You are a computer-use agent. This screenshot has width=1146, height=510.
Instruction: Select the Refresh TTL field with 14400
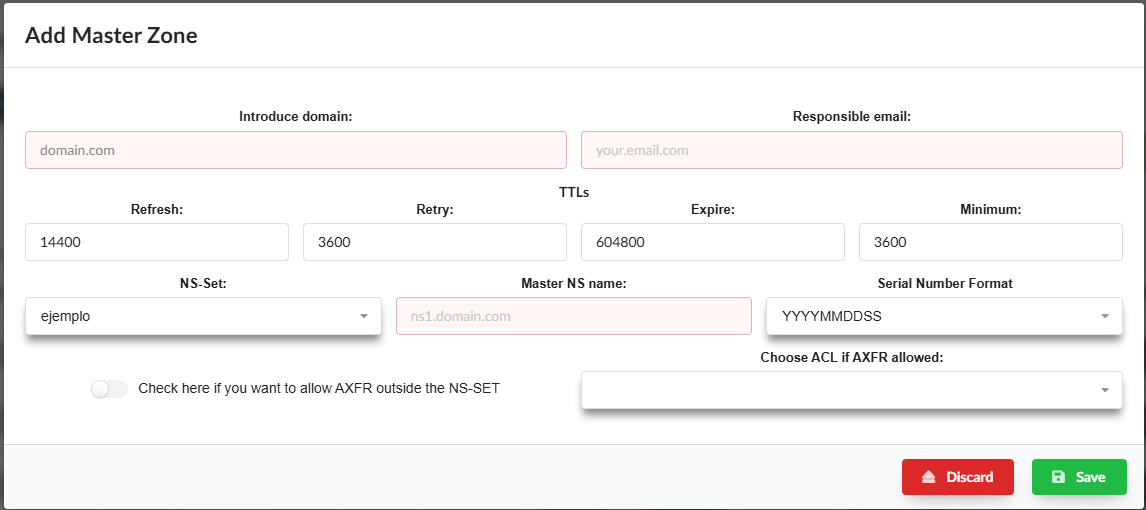(x=157, y=242)
